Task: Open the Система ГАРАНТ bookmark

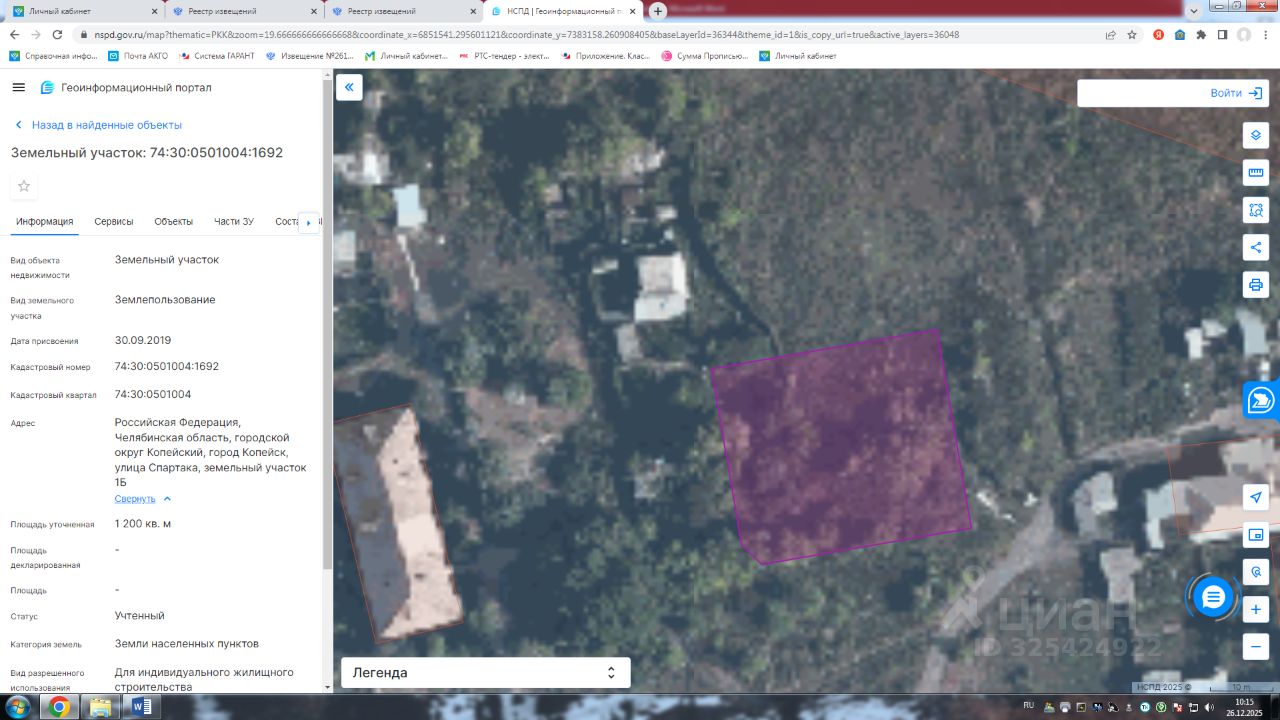Action: coord(216,56)
